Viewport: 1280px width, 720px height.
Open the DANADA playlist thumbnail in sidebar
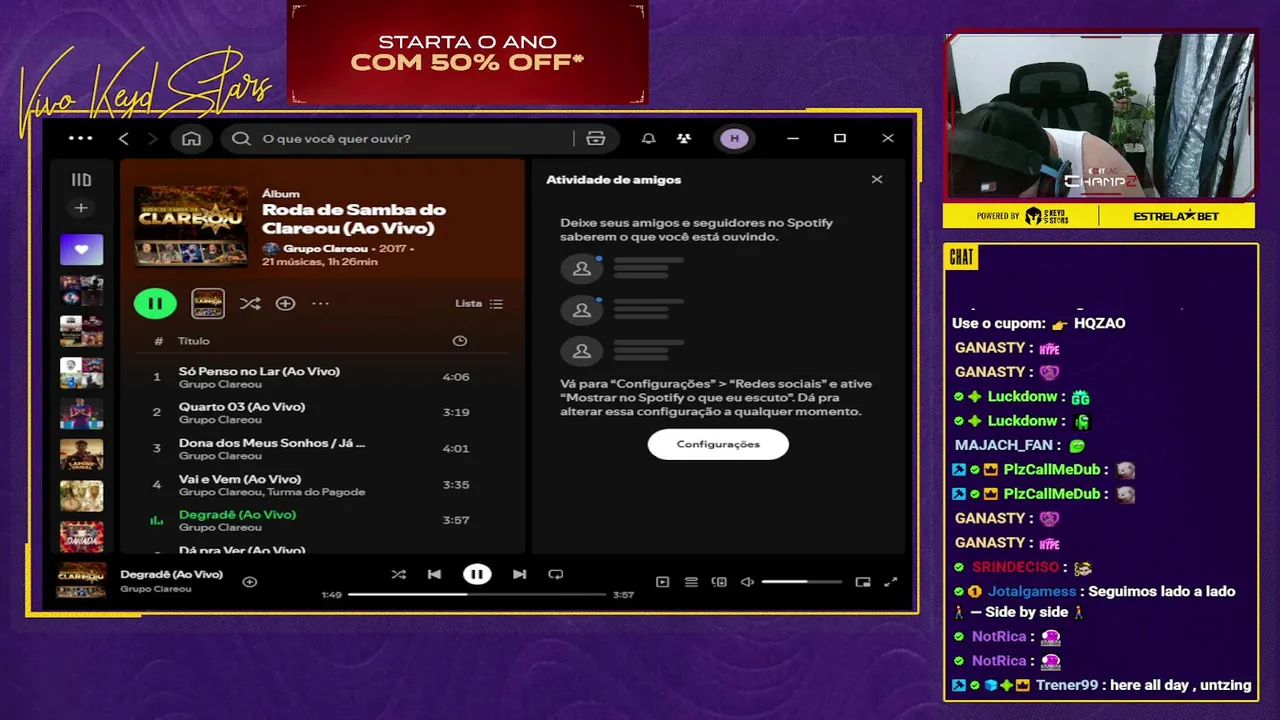[x=81, y=537]
